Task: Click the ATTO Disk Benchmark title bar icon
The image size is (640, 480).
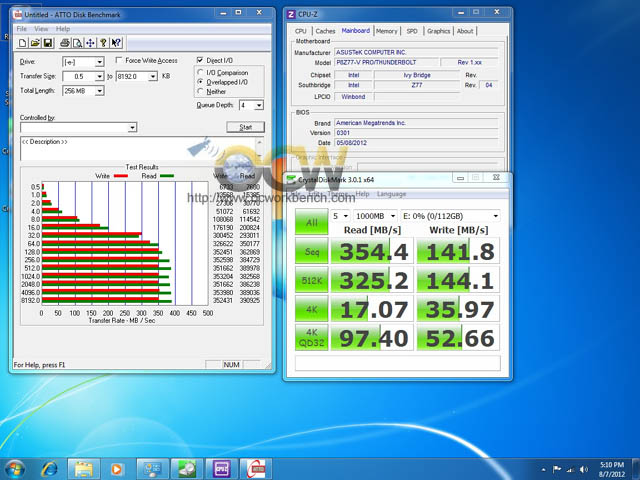Action: [x=18, y=15]
